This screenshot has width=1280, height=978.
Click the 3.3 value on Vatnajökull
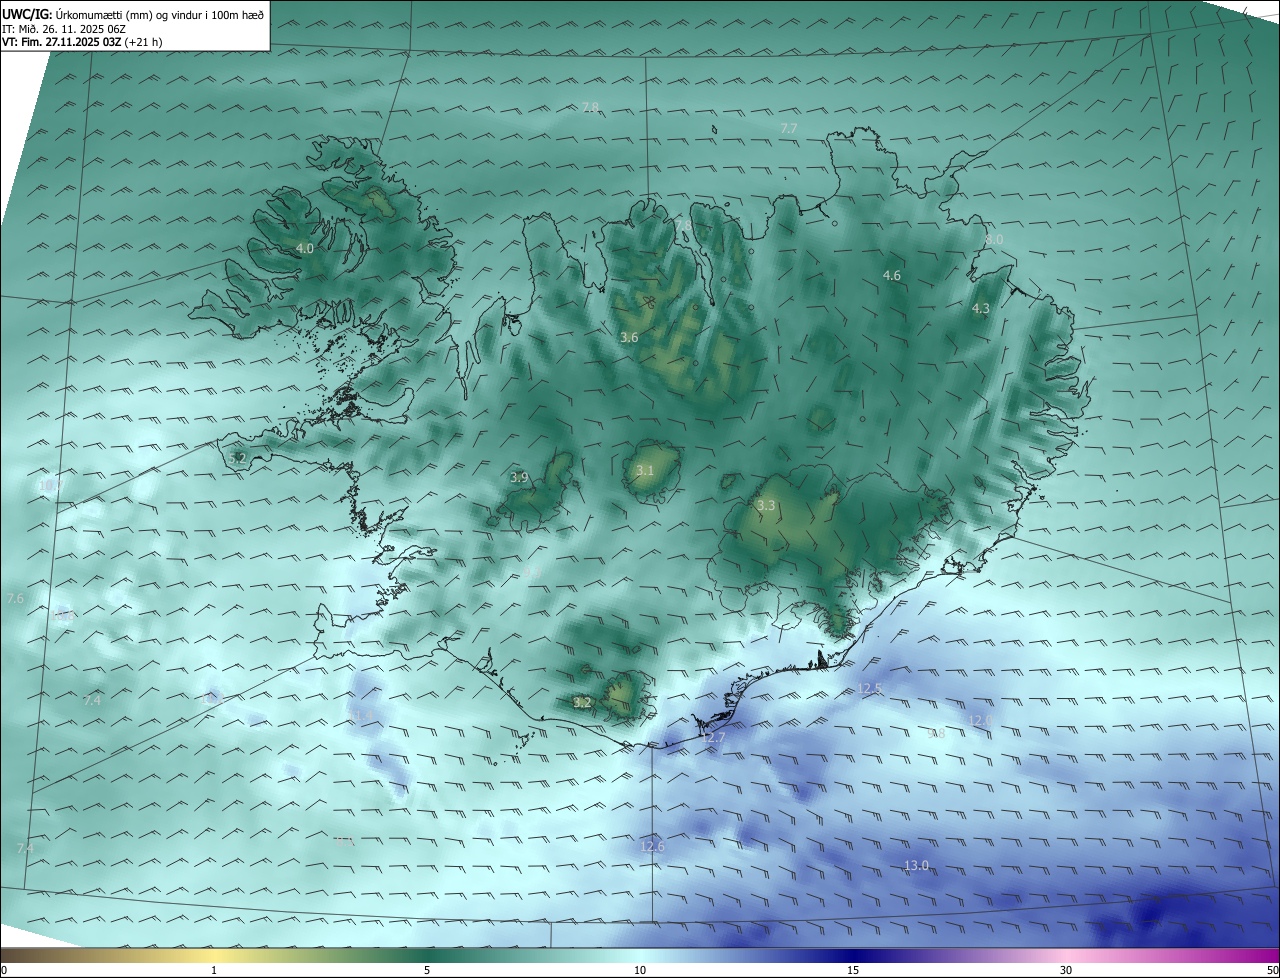tap(766, 506)
